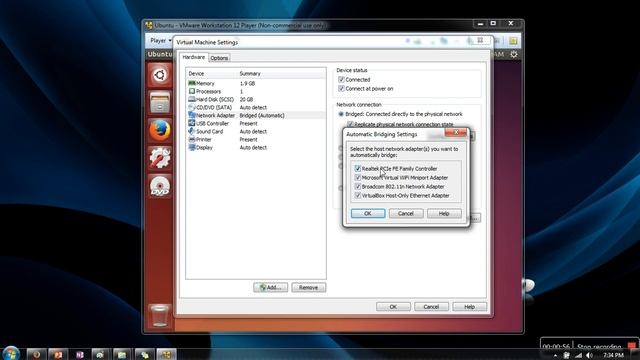Toggle Replicate physical network connection state checkbox
Viewport: 640px width, 360px height.
coord(350,124)
